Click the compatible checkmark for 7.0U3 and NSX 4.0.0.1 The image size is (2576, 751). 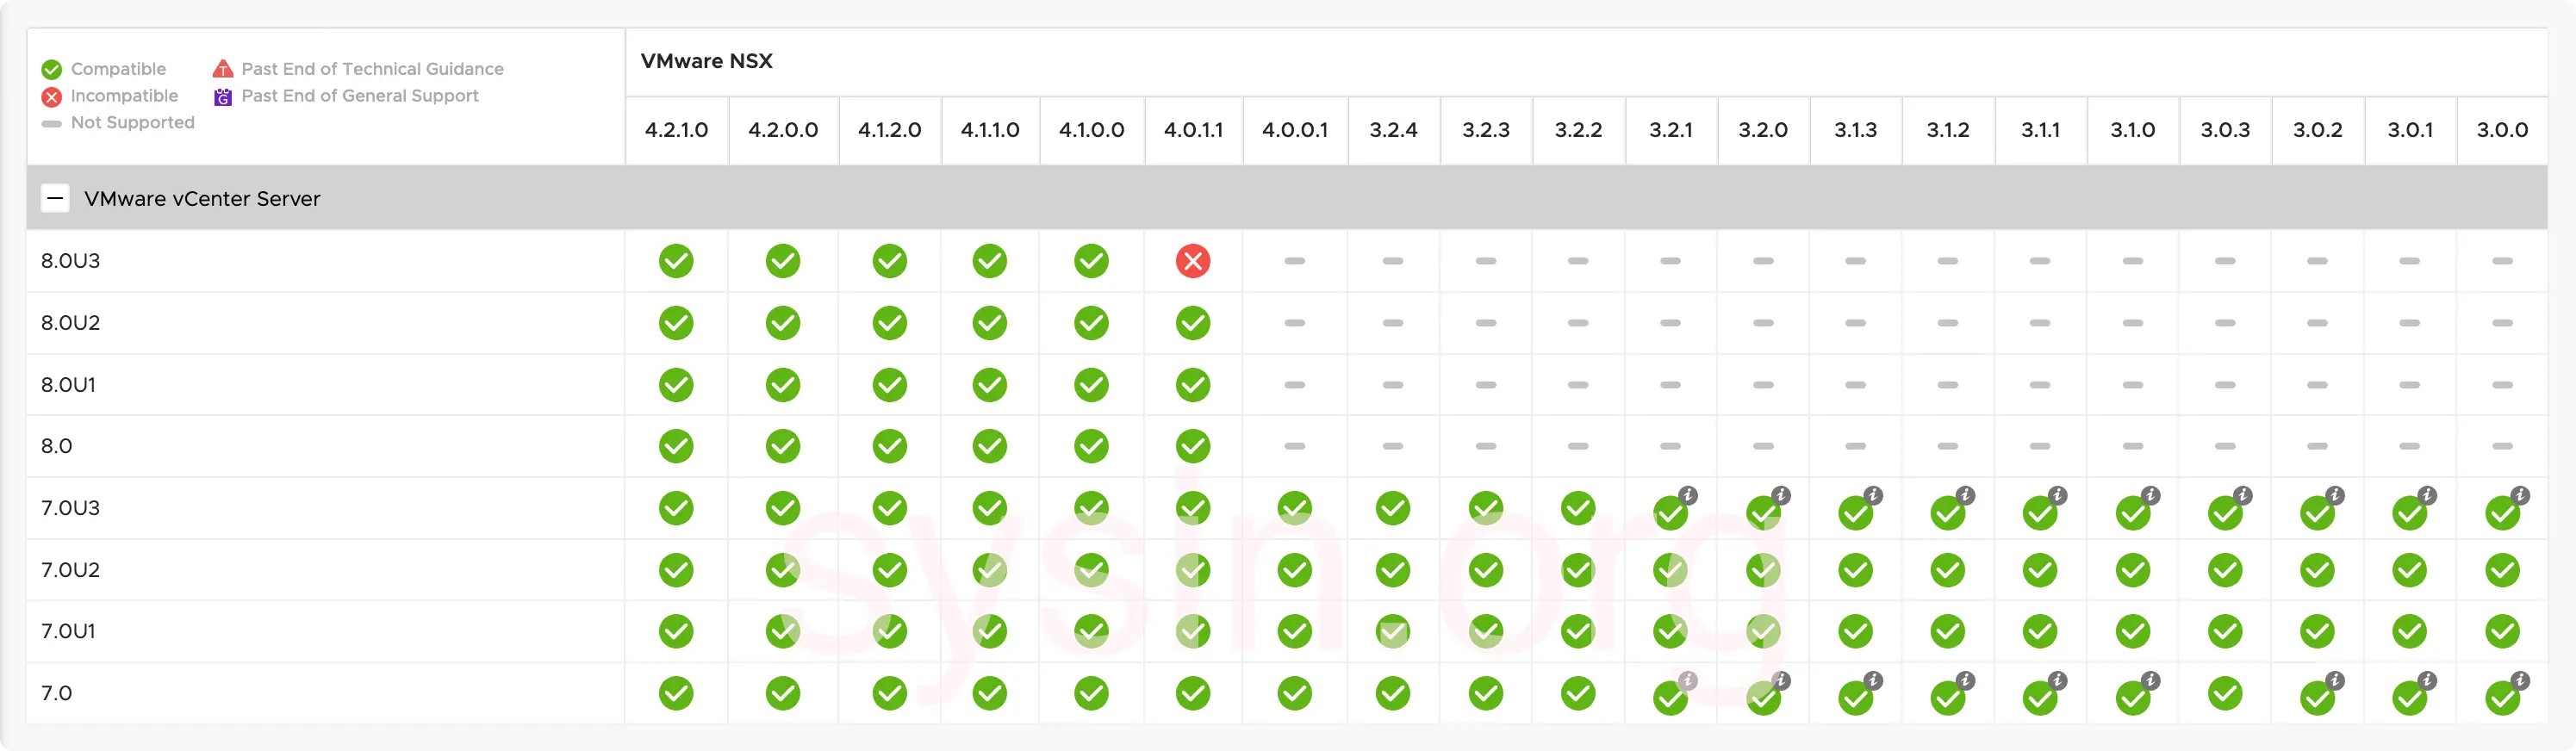pos(1294,508)
